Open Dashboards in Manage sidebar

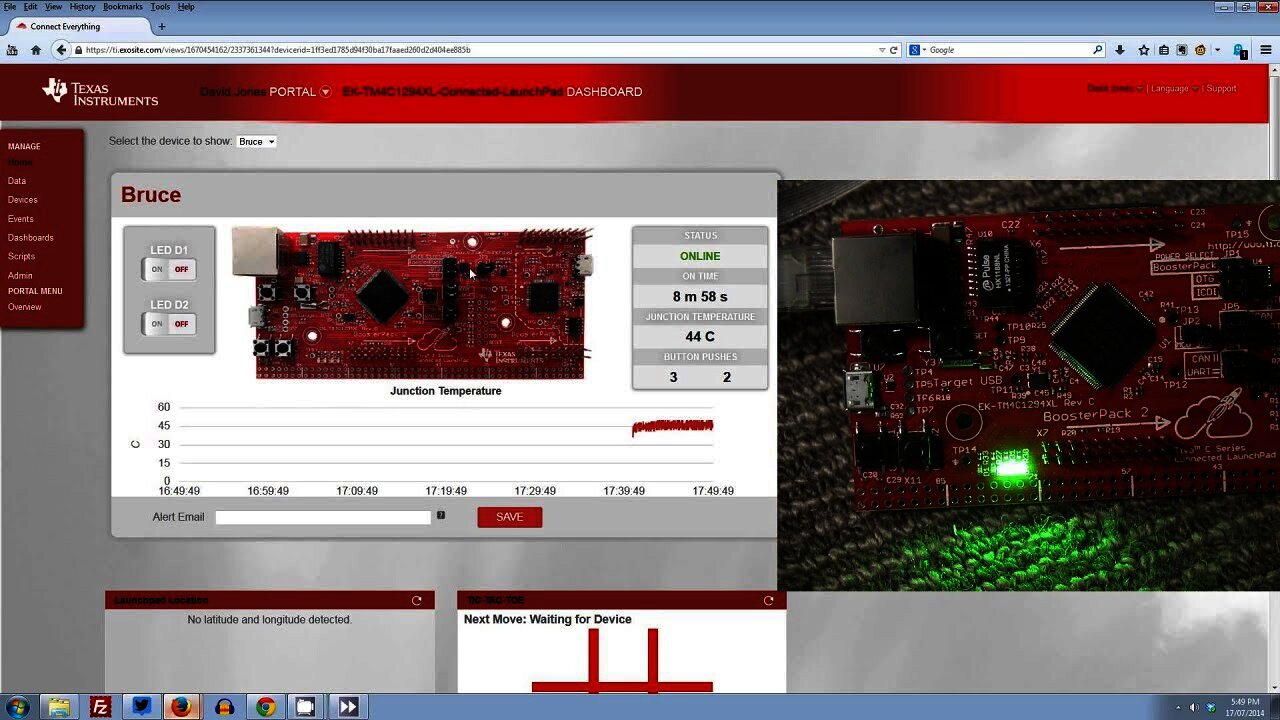[x=31, y=238]
